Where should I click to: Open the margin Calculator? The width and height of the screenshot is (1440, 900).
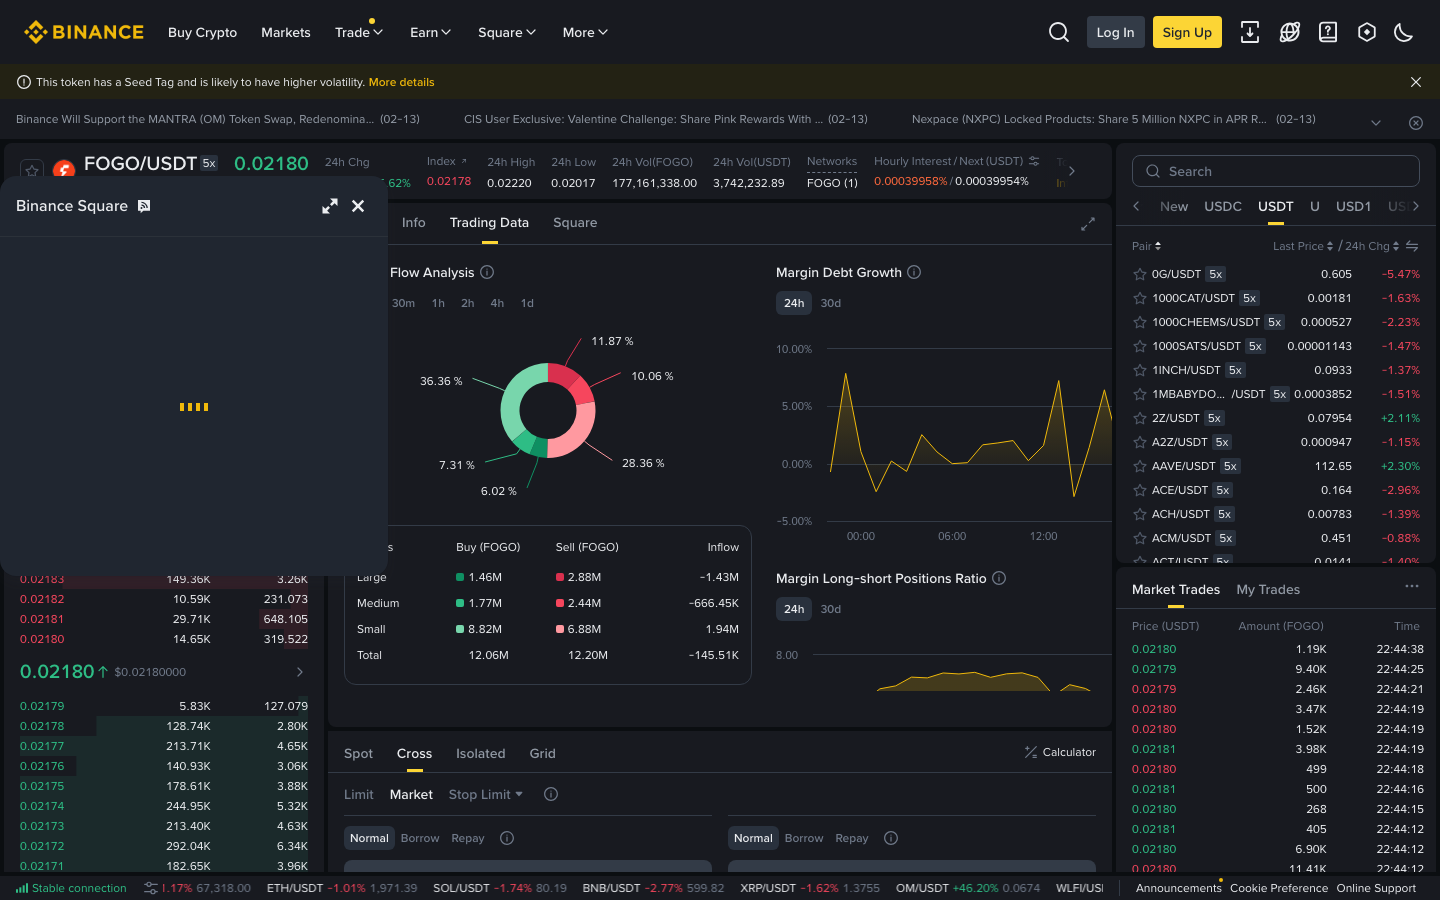[1060, 752]
